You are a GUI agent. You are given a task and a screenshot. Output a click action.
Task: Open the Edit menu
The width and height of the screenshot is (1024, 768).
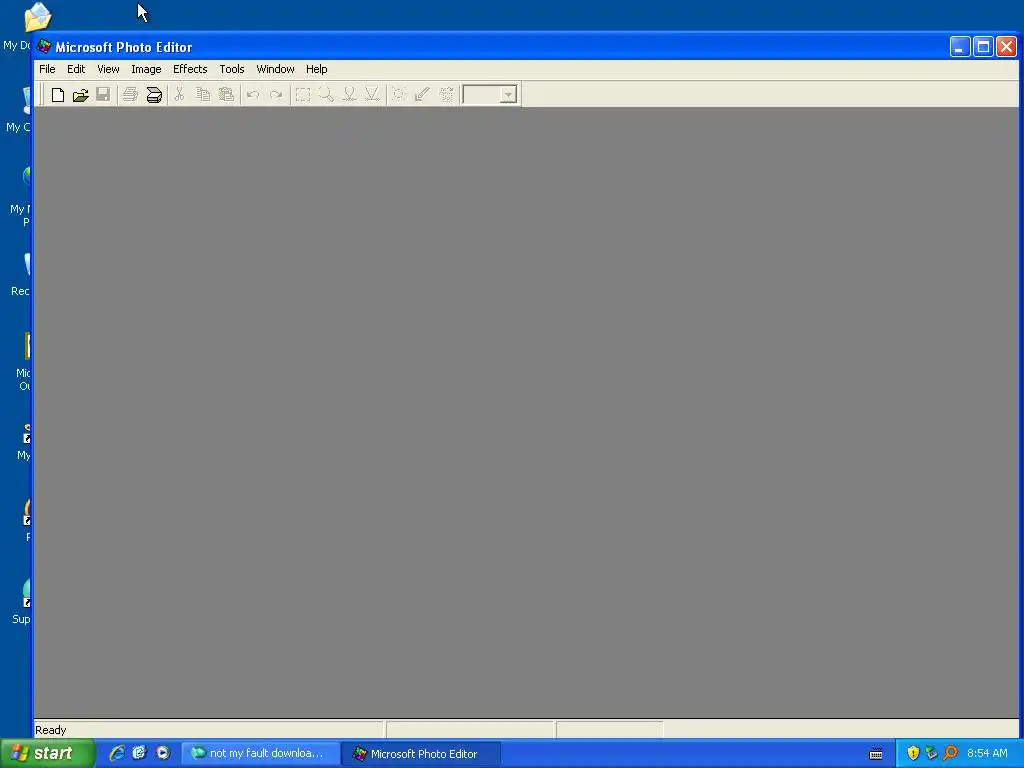(76, 69)
